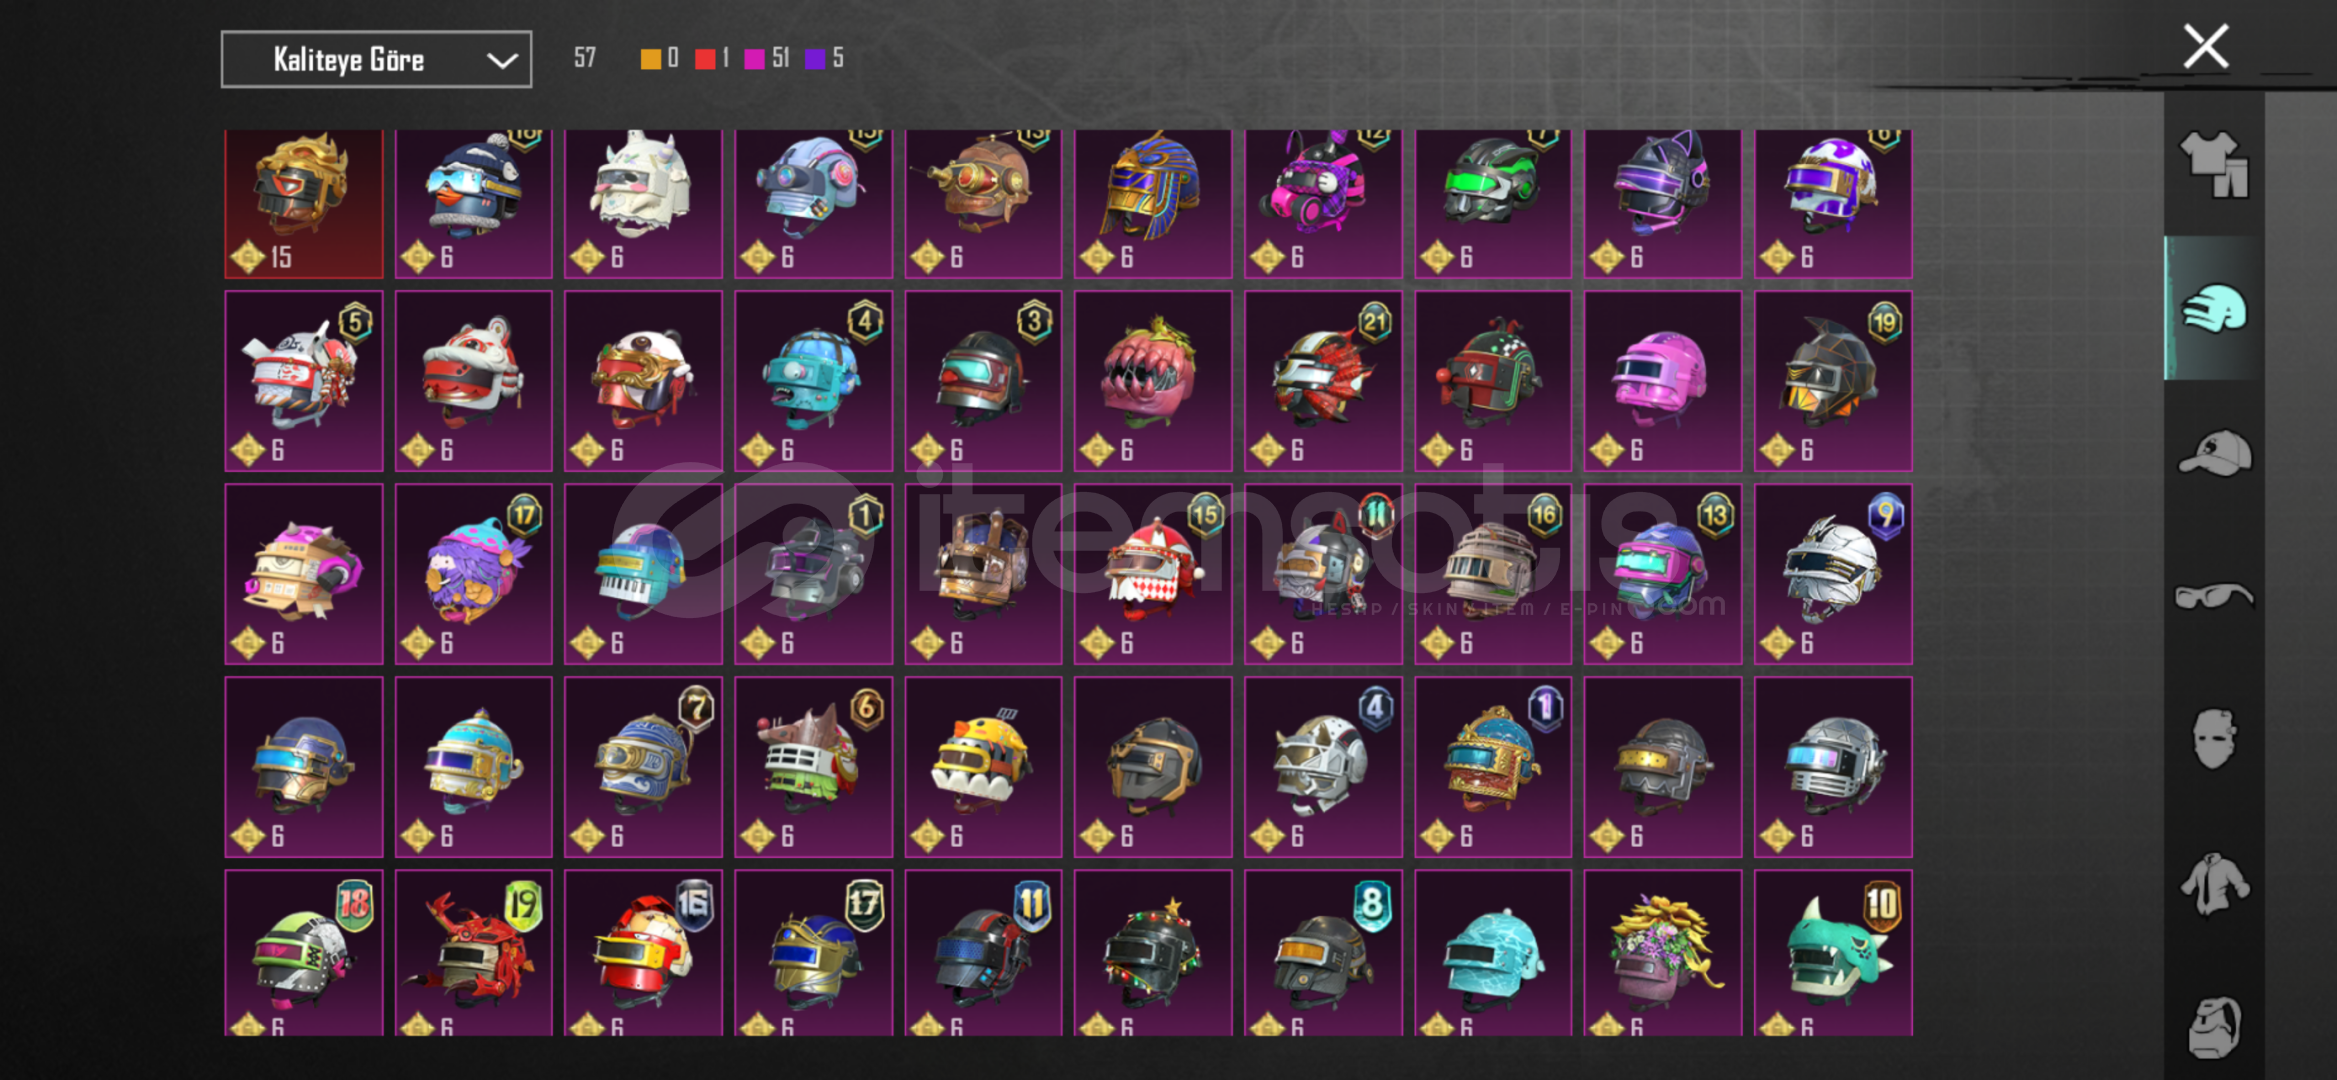Image resolution: width=2337 pixels, height=1080 pixels.
Task: Pick the teal dinosaur helmet level 10
Action: 1833,953
